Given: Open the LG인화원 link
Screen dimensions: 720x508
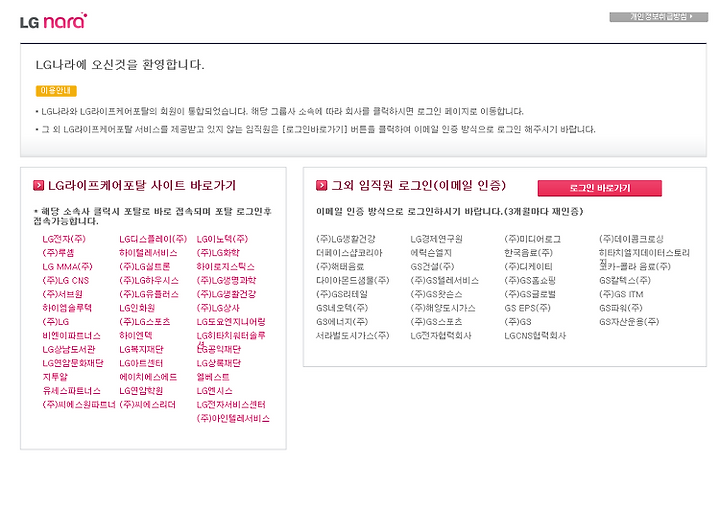Looking at the screenshot, I should click(137, 308).
